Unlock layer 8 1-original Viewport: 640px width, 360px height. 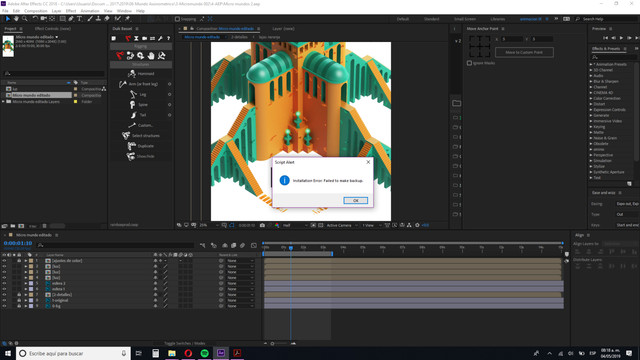pyautogui.click(x=19, y=300)
